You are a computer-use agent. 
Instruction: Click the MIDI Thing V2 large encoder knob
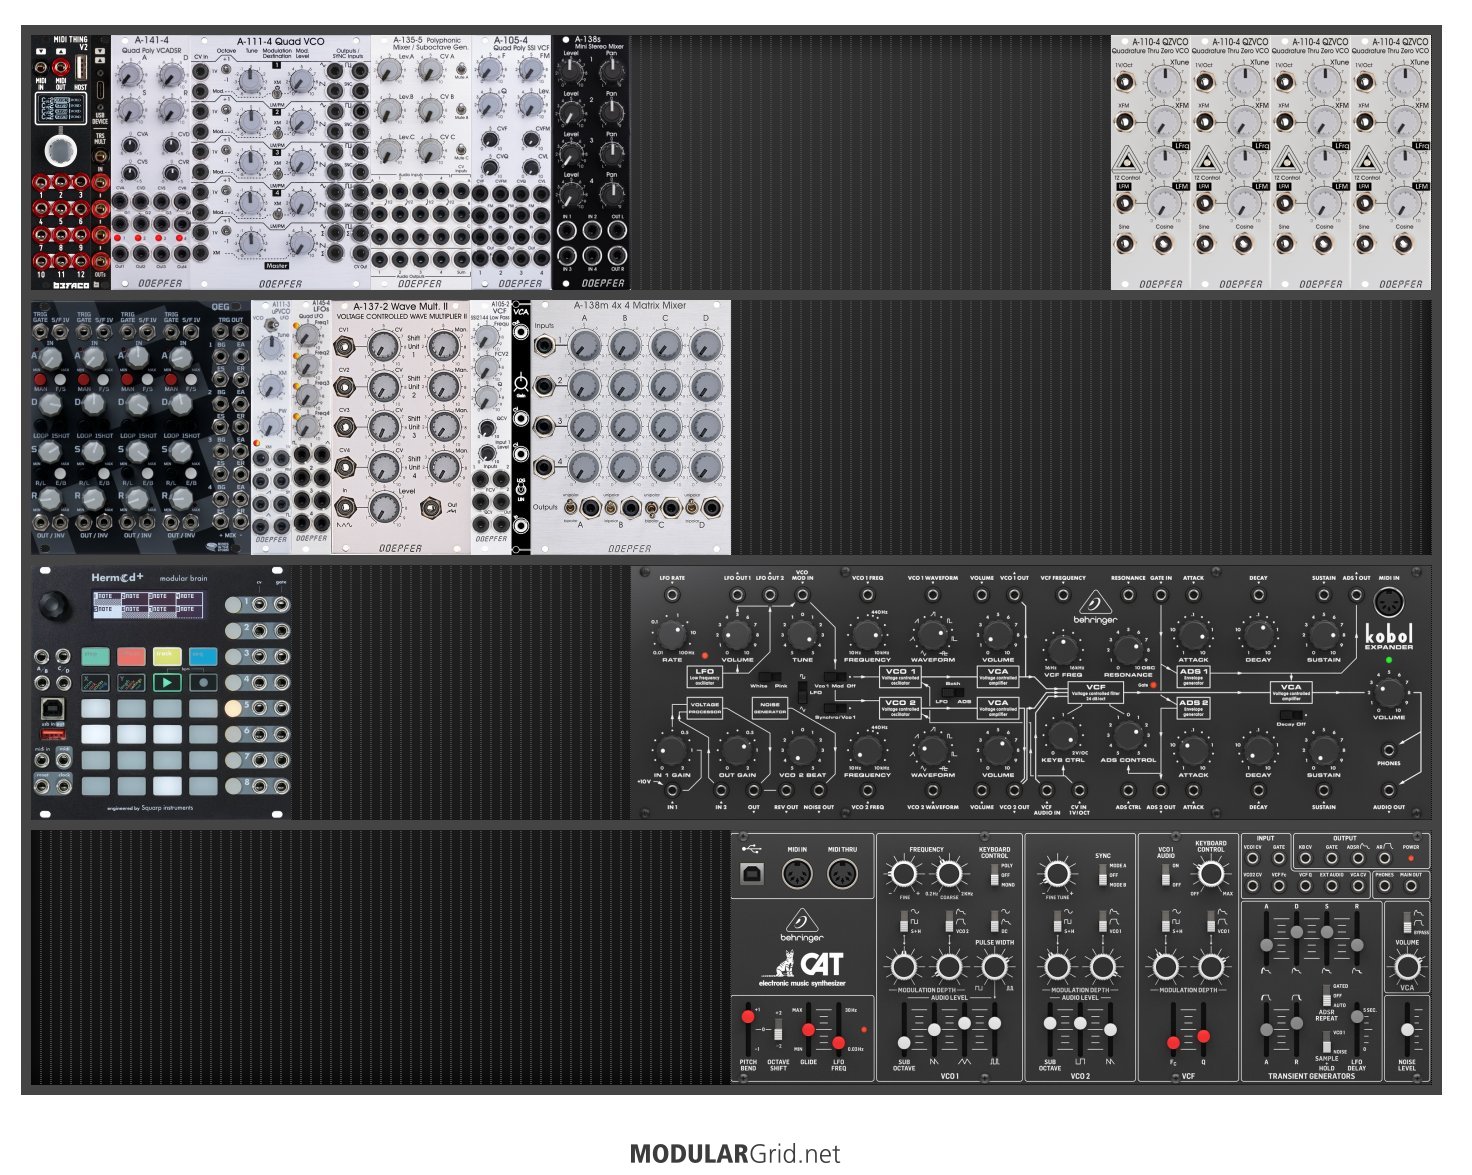[x=62, y=150]
